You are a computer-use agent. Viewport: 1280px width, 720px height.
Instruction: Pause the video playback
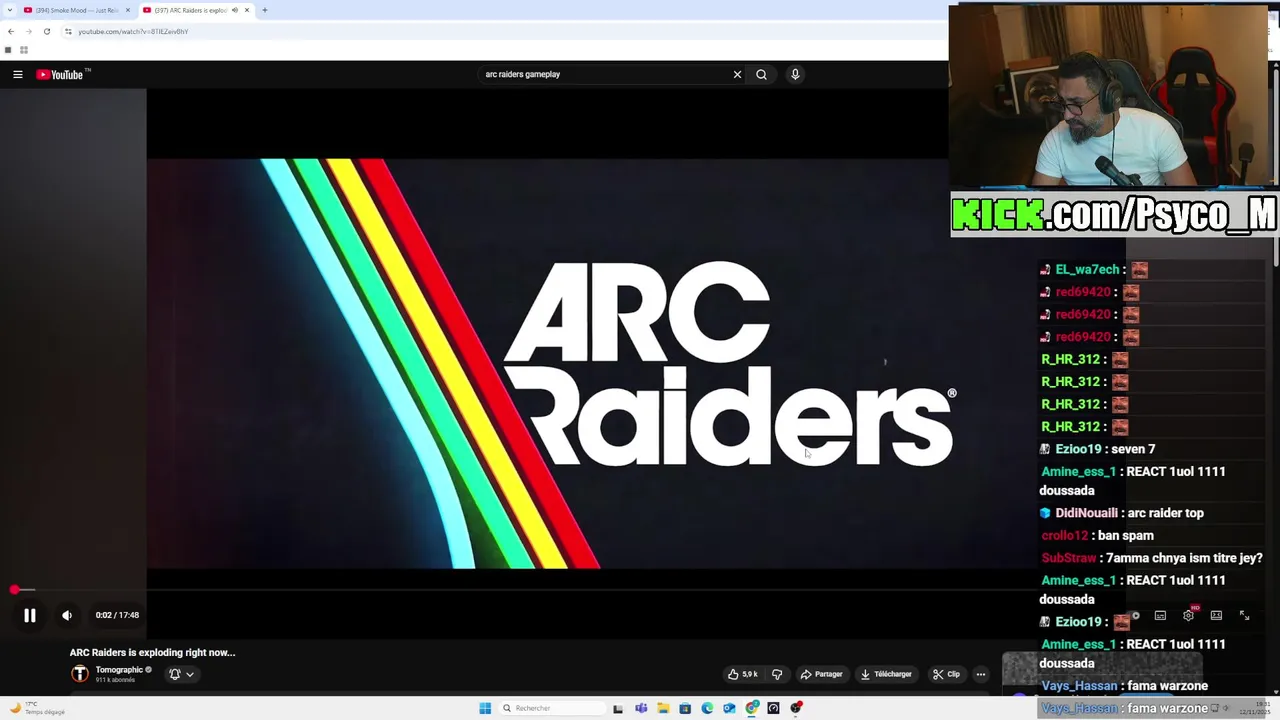(30, 616)
